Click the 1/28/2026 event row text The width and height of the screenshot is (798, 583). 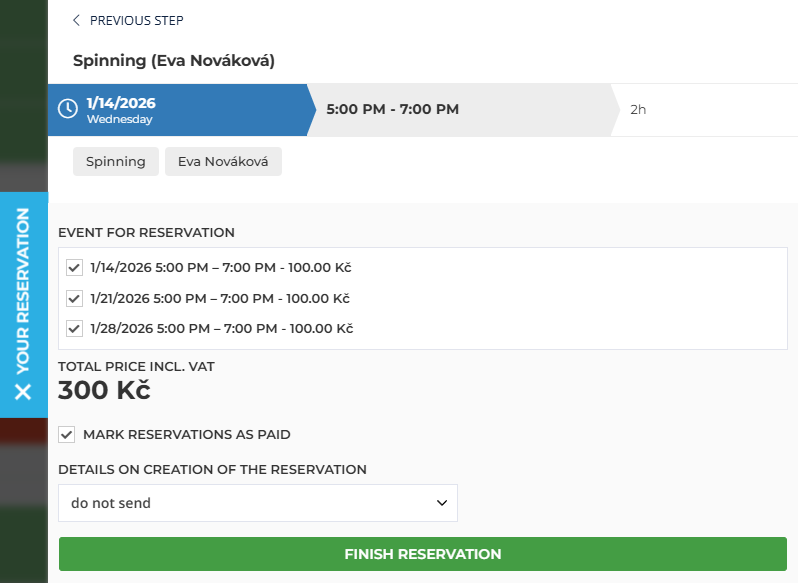pyautogui.click(x=222, y=328)
